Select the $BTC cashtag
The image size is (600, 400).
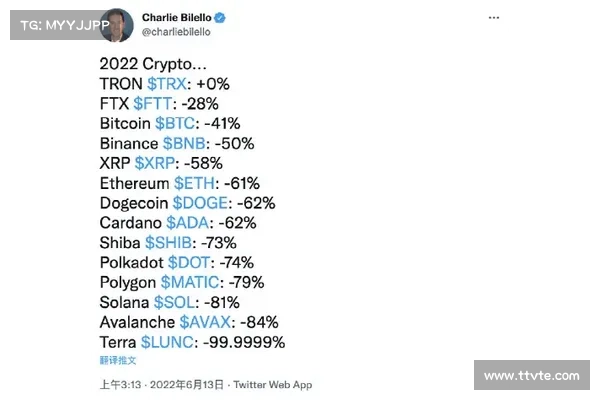175,124
